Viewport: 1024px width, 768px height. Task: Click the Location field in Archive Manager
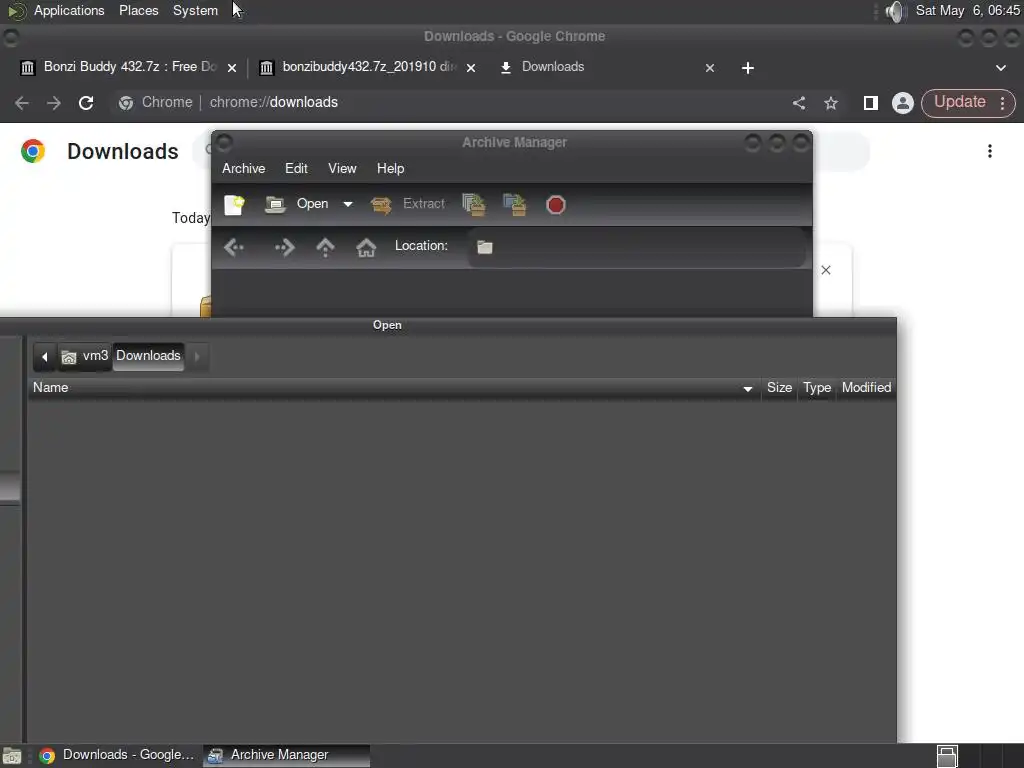pyautogui.click(x=637, y=247)
